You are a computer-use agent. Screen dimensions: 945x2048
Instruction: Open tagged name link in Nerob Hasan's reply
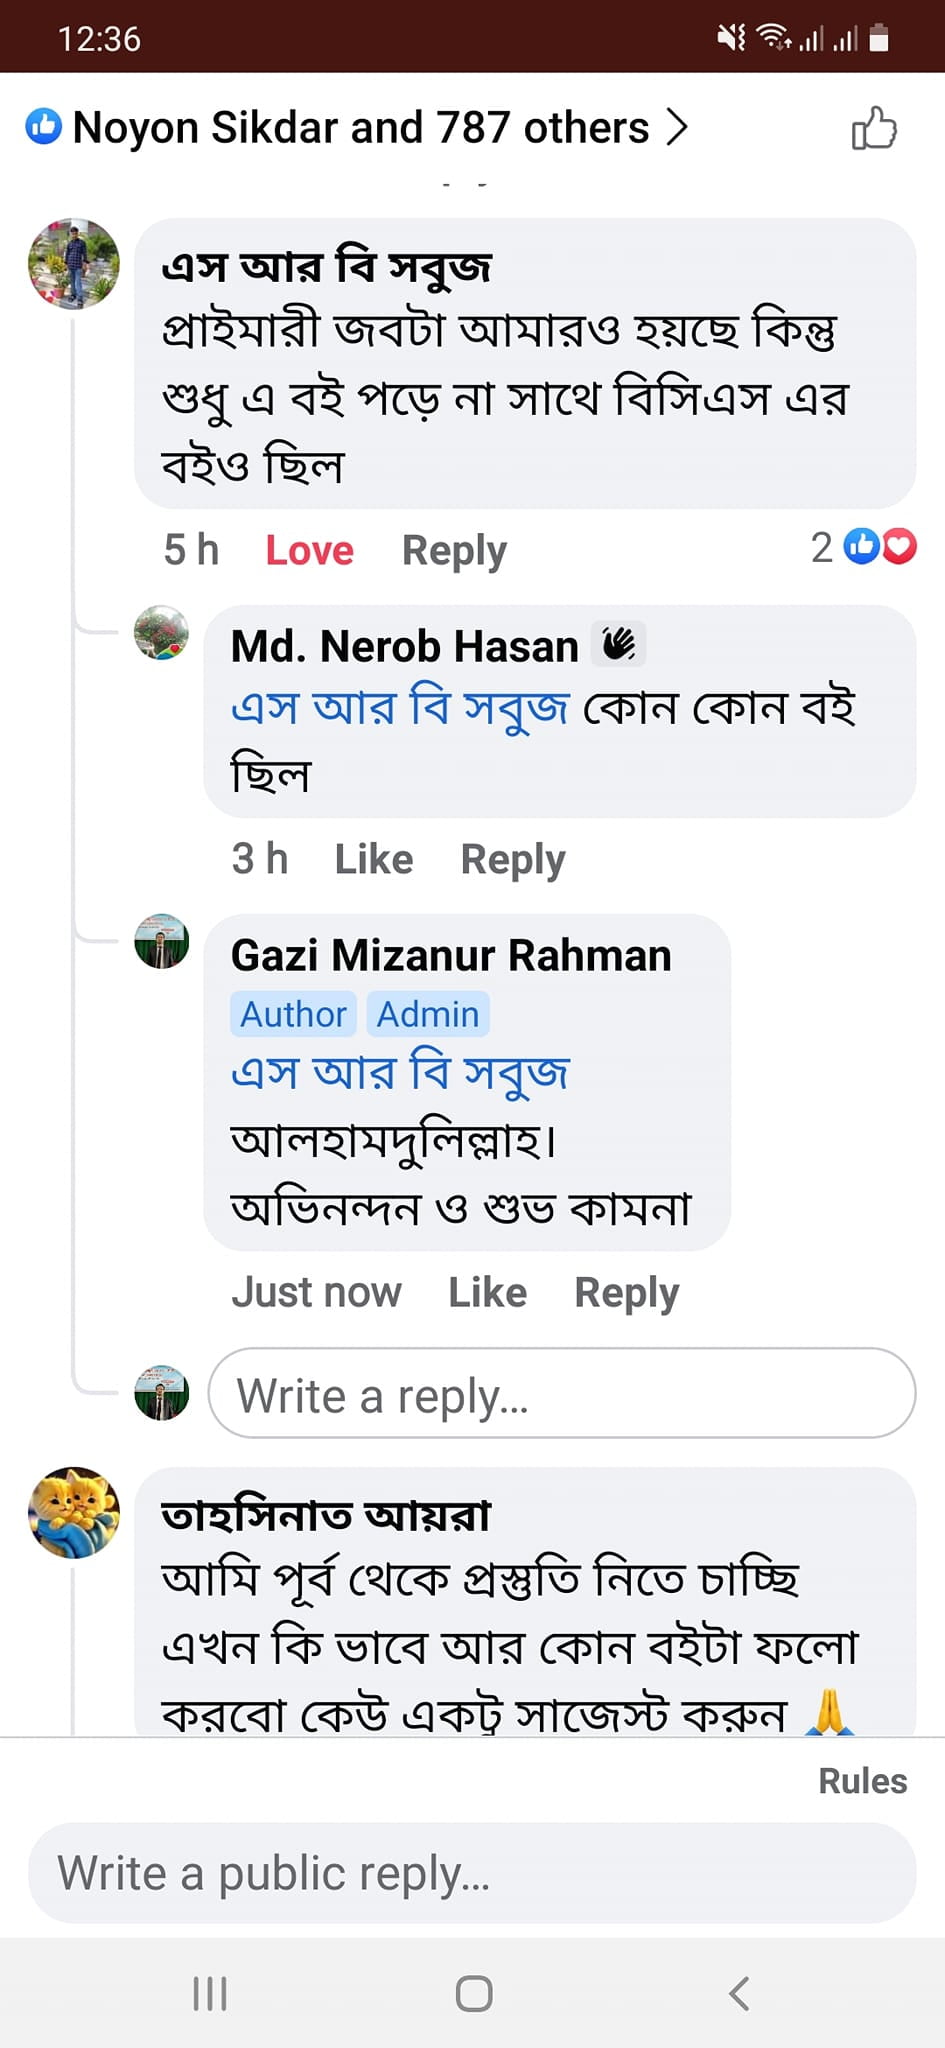pos(400,708)
